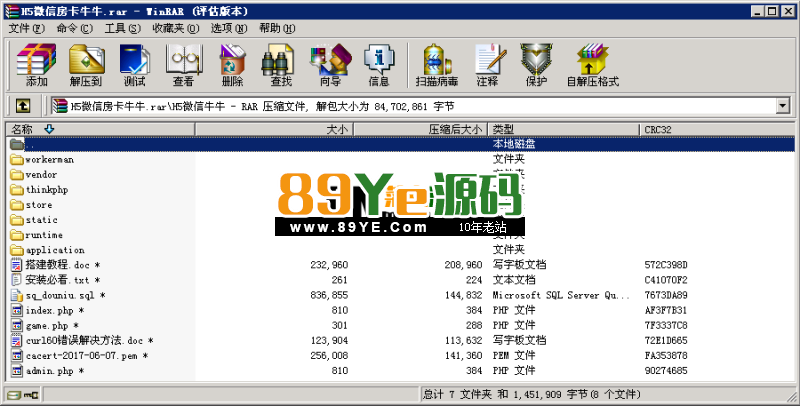
Task: Click the window resize grip corner
Action: click(791, 396)
